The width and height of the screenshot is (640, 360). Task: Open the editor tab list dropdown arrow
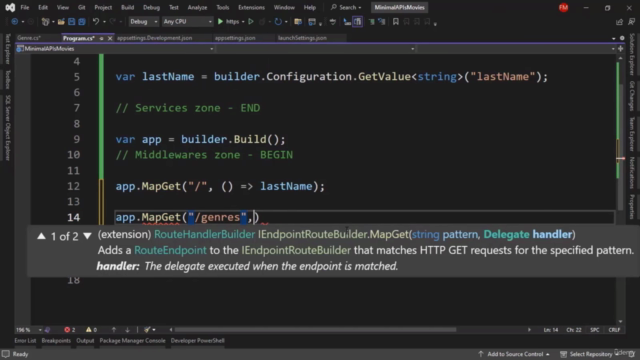point(613,38)
